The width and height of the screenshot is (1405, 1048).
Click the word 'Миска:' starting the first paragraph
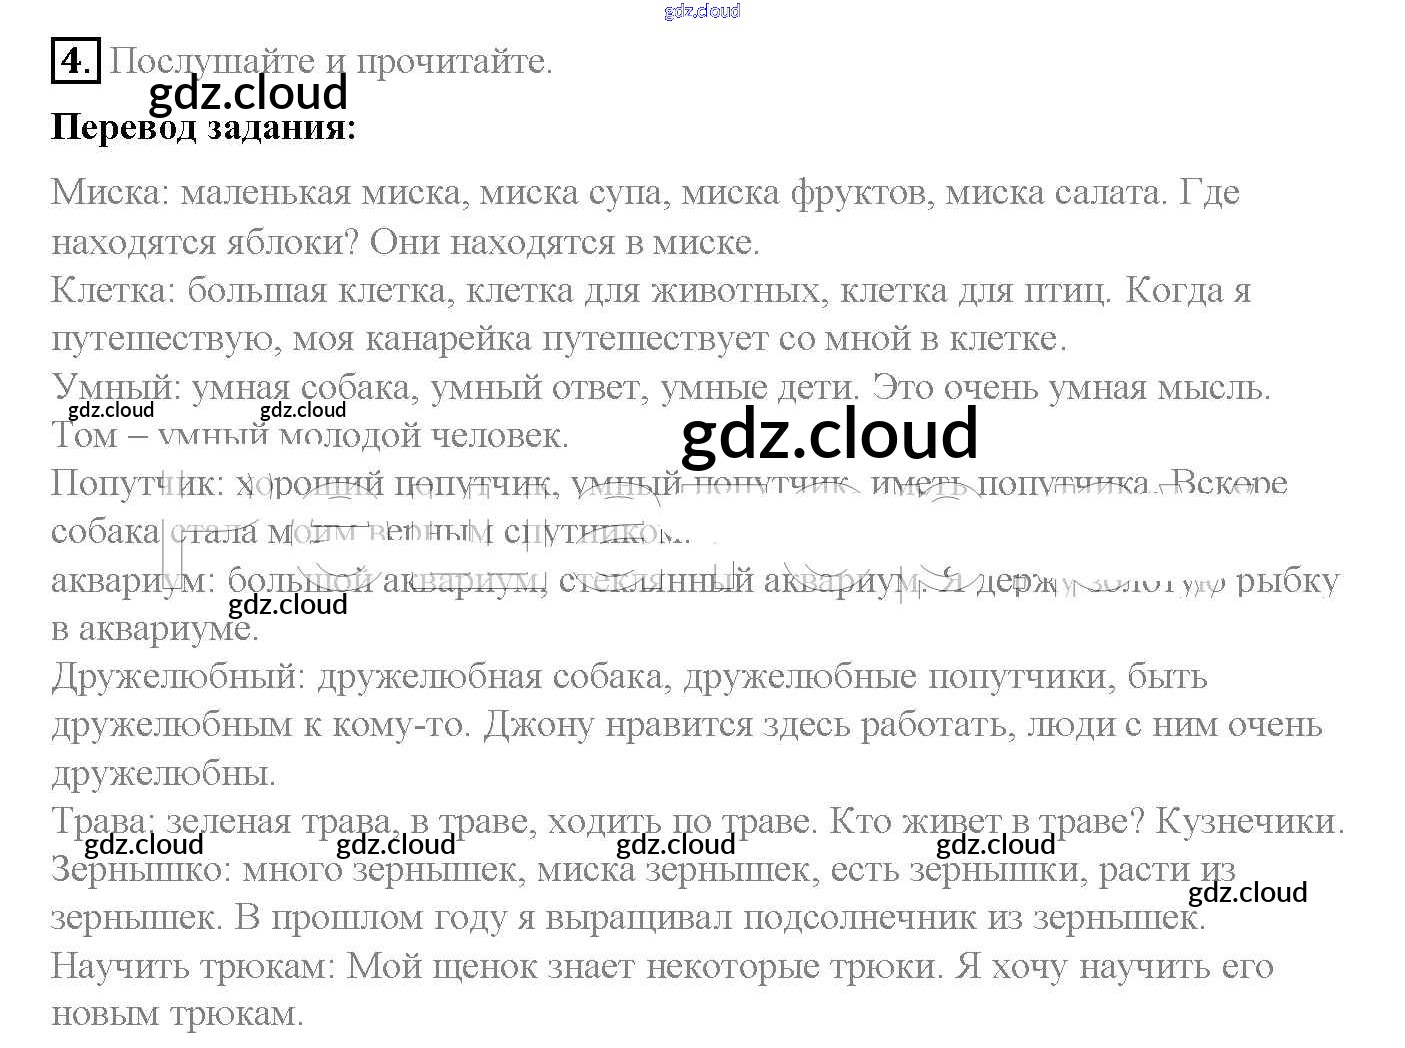(x=111, y=192)
